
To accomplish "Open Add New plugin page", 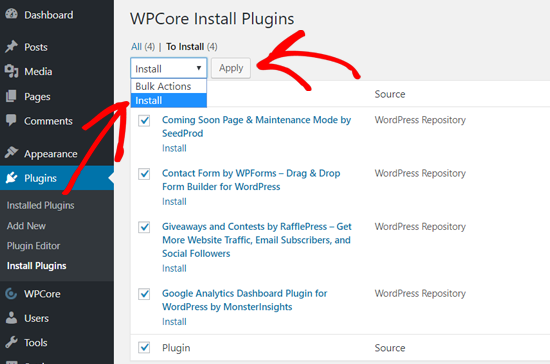I will coord(26,226).
